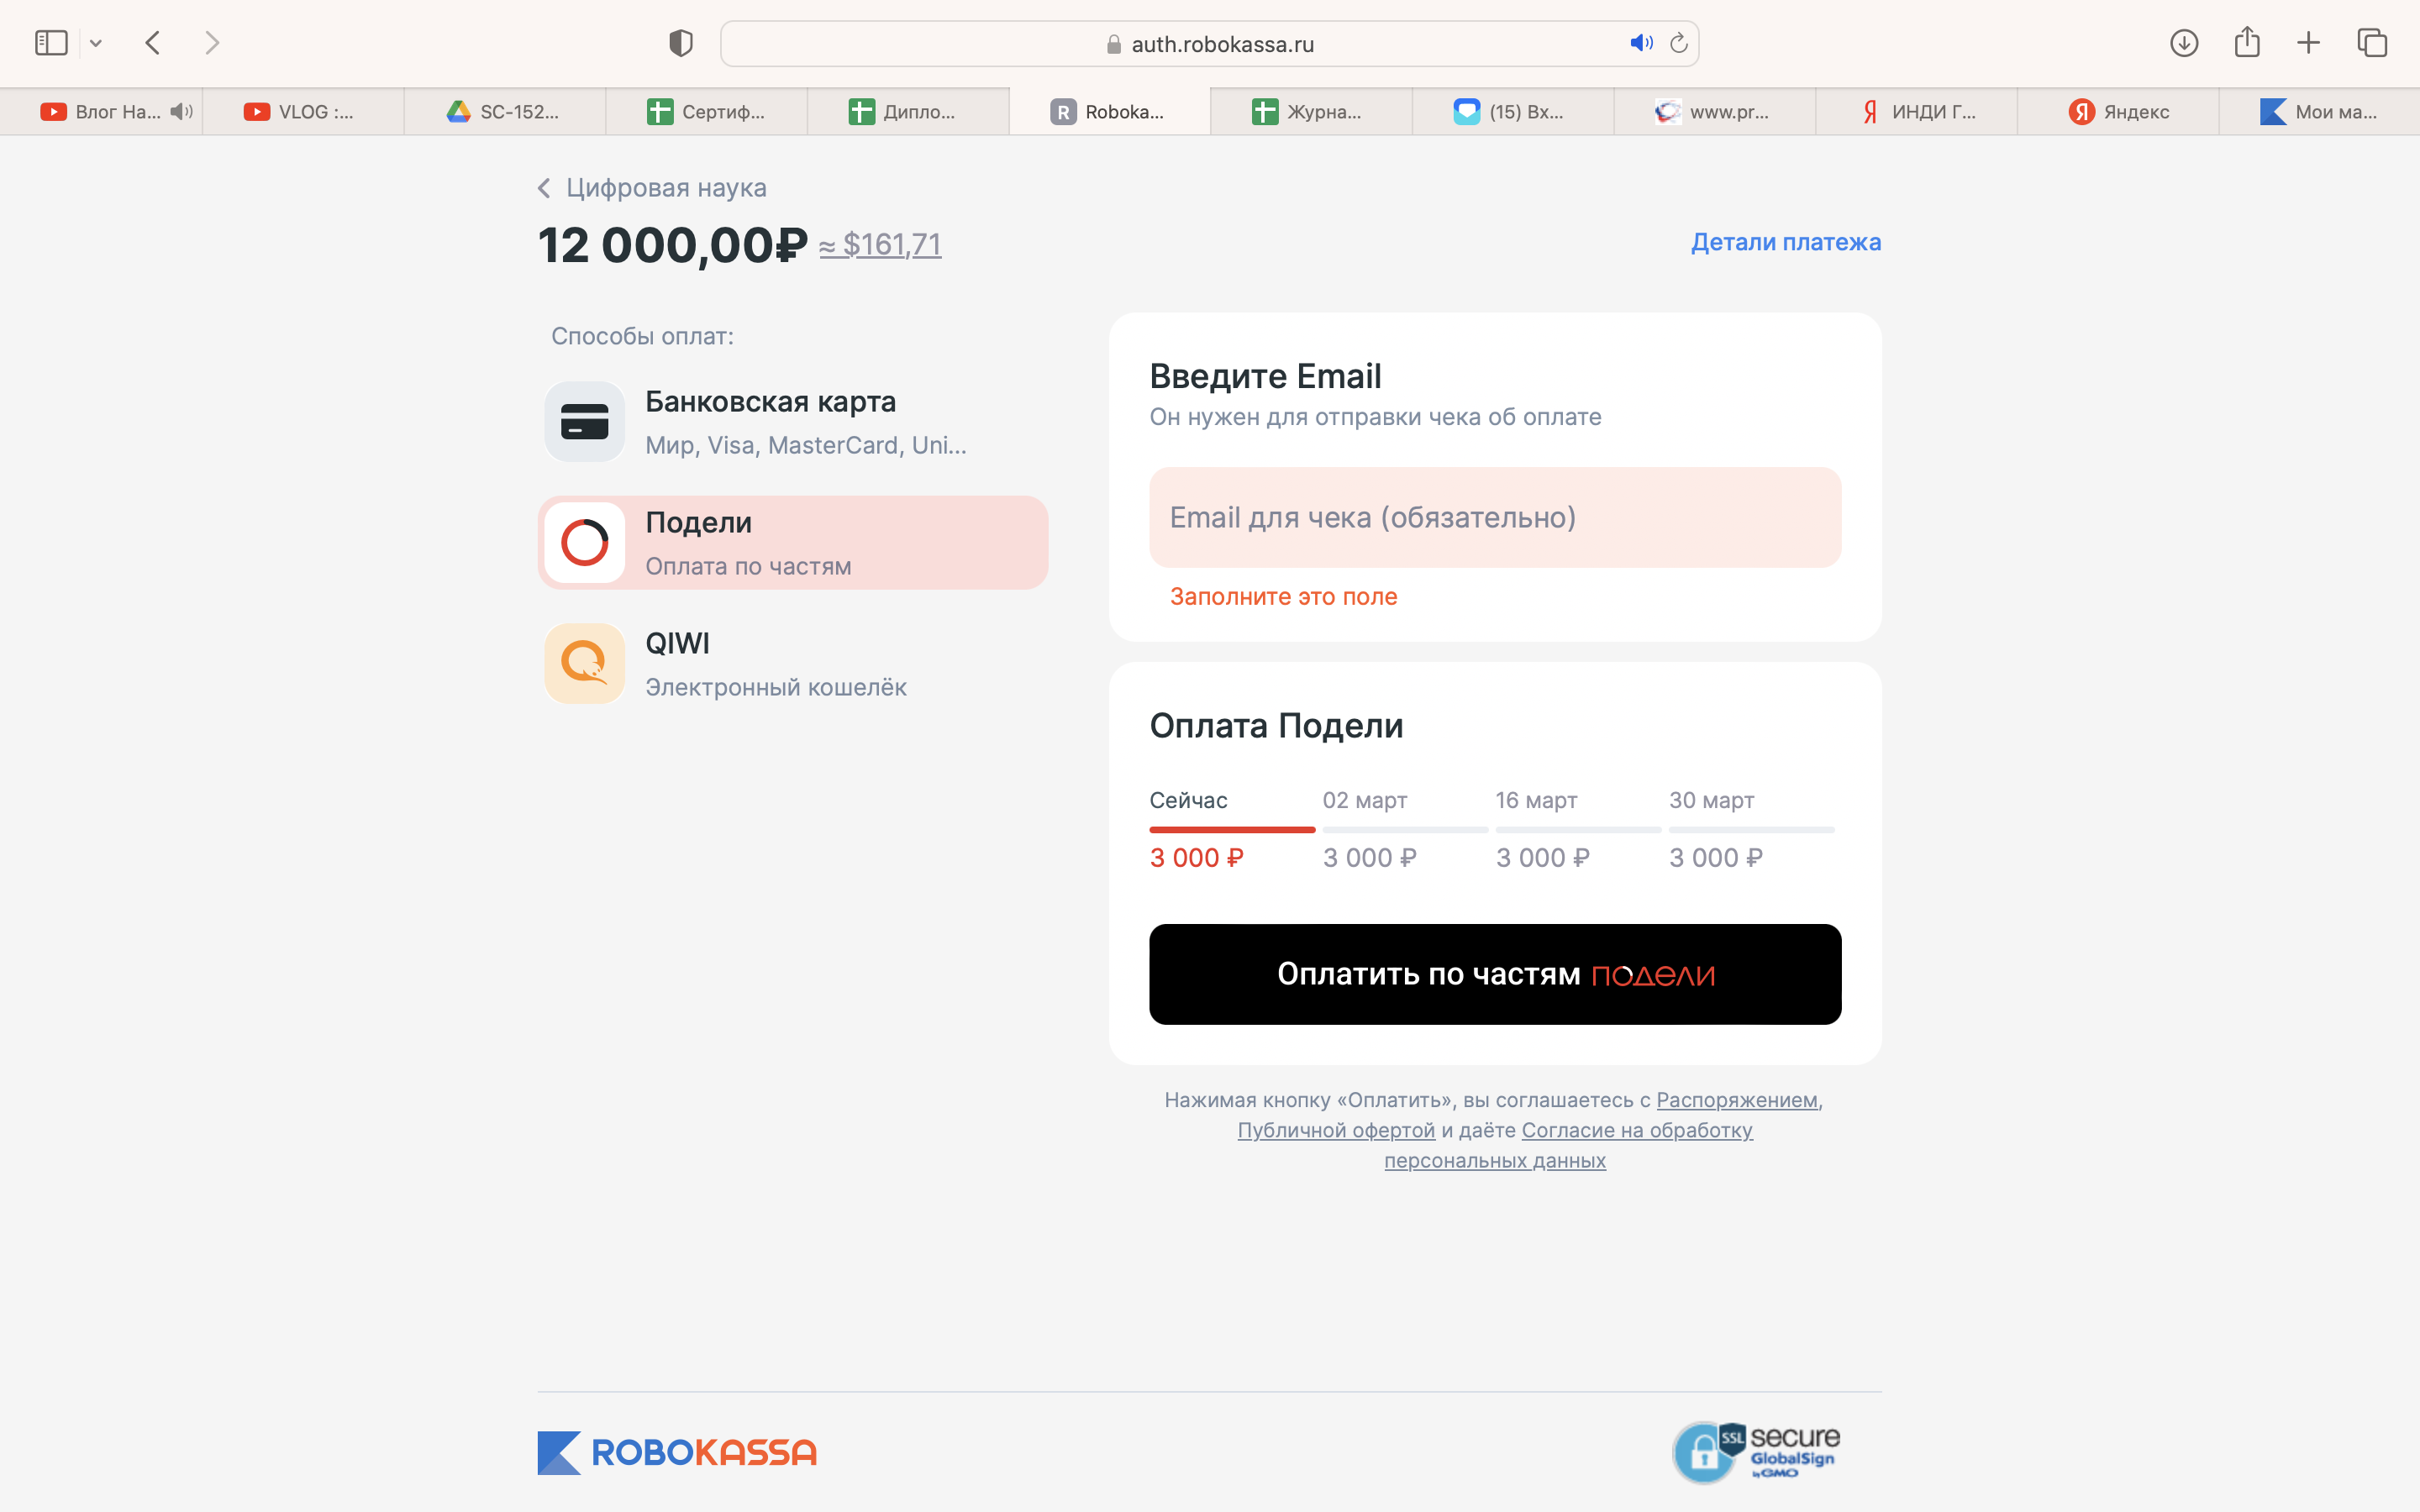Image resolution: width=2420 pixels, height=1512 pixels.
Task: Select Банковская карта payment method
Action: (x=793, y=422)
